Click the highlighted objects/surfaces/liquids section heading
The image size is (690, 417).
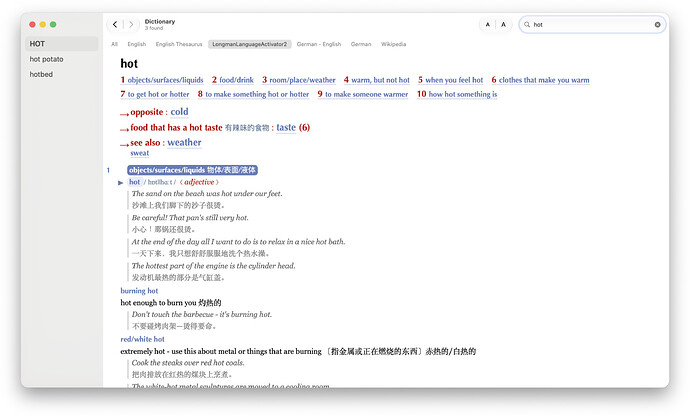[192, 170]
